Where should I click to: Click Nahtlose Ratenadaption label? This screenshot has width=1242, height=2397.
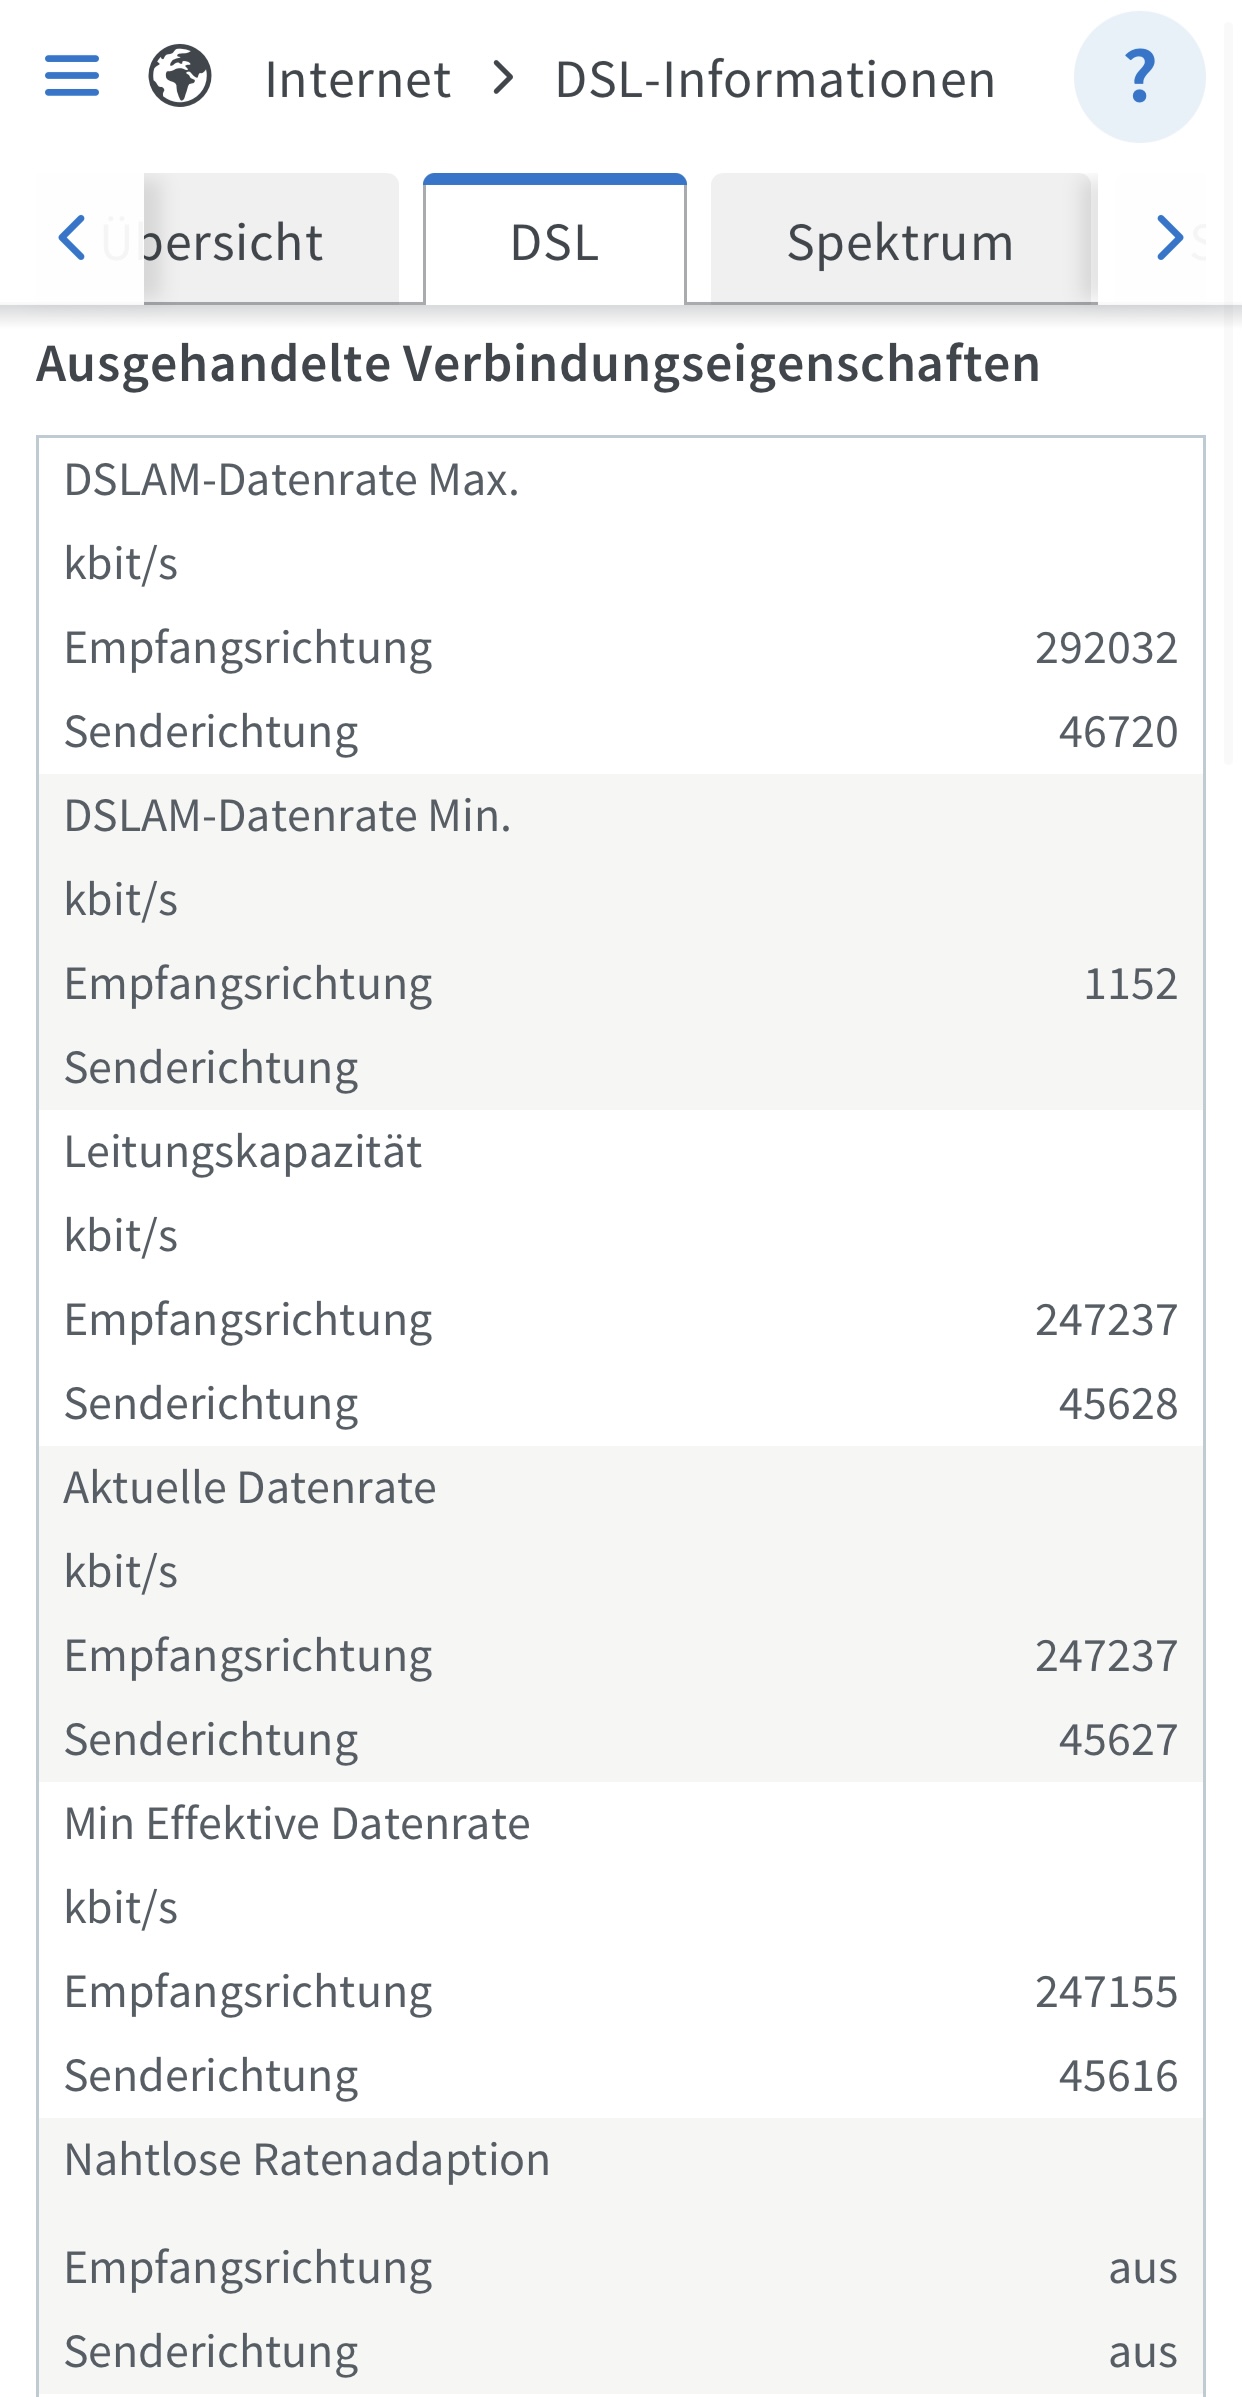click(x=307, y=2160)
